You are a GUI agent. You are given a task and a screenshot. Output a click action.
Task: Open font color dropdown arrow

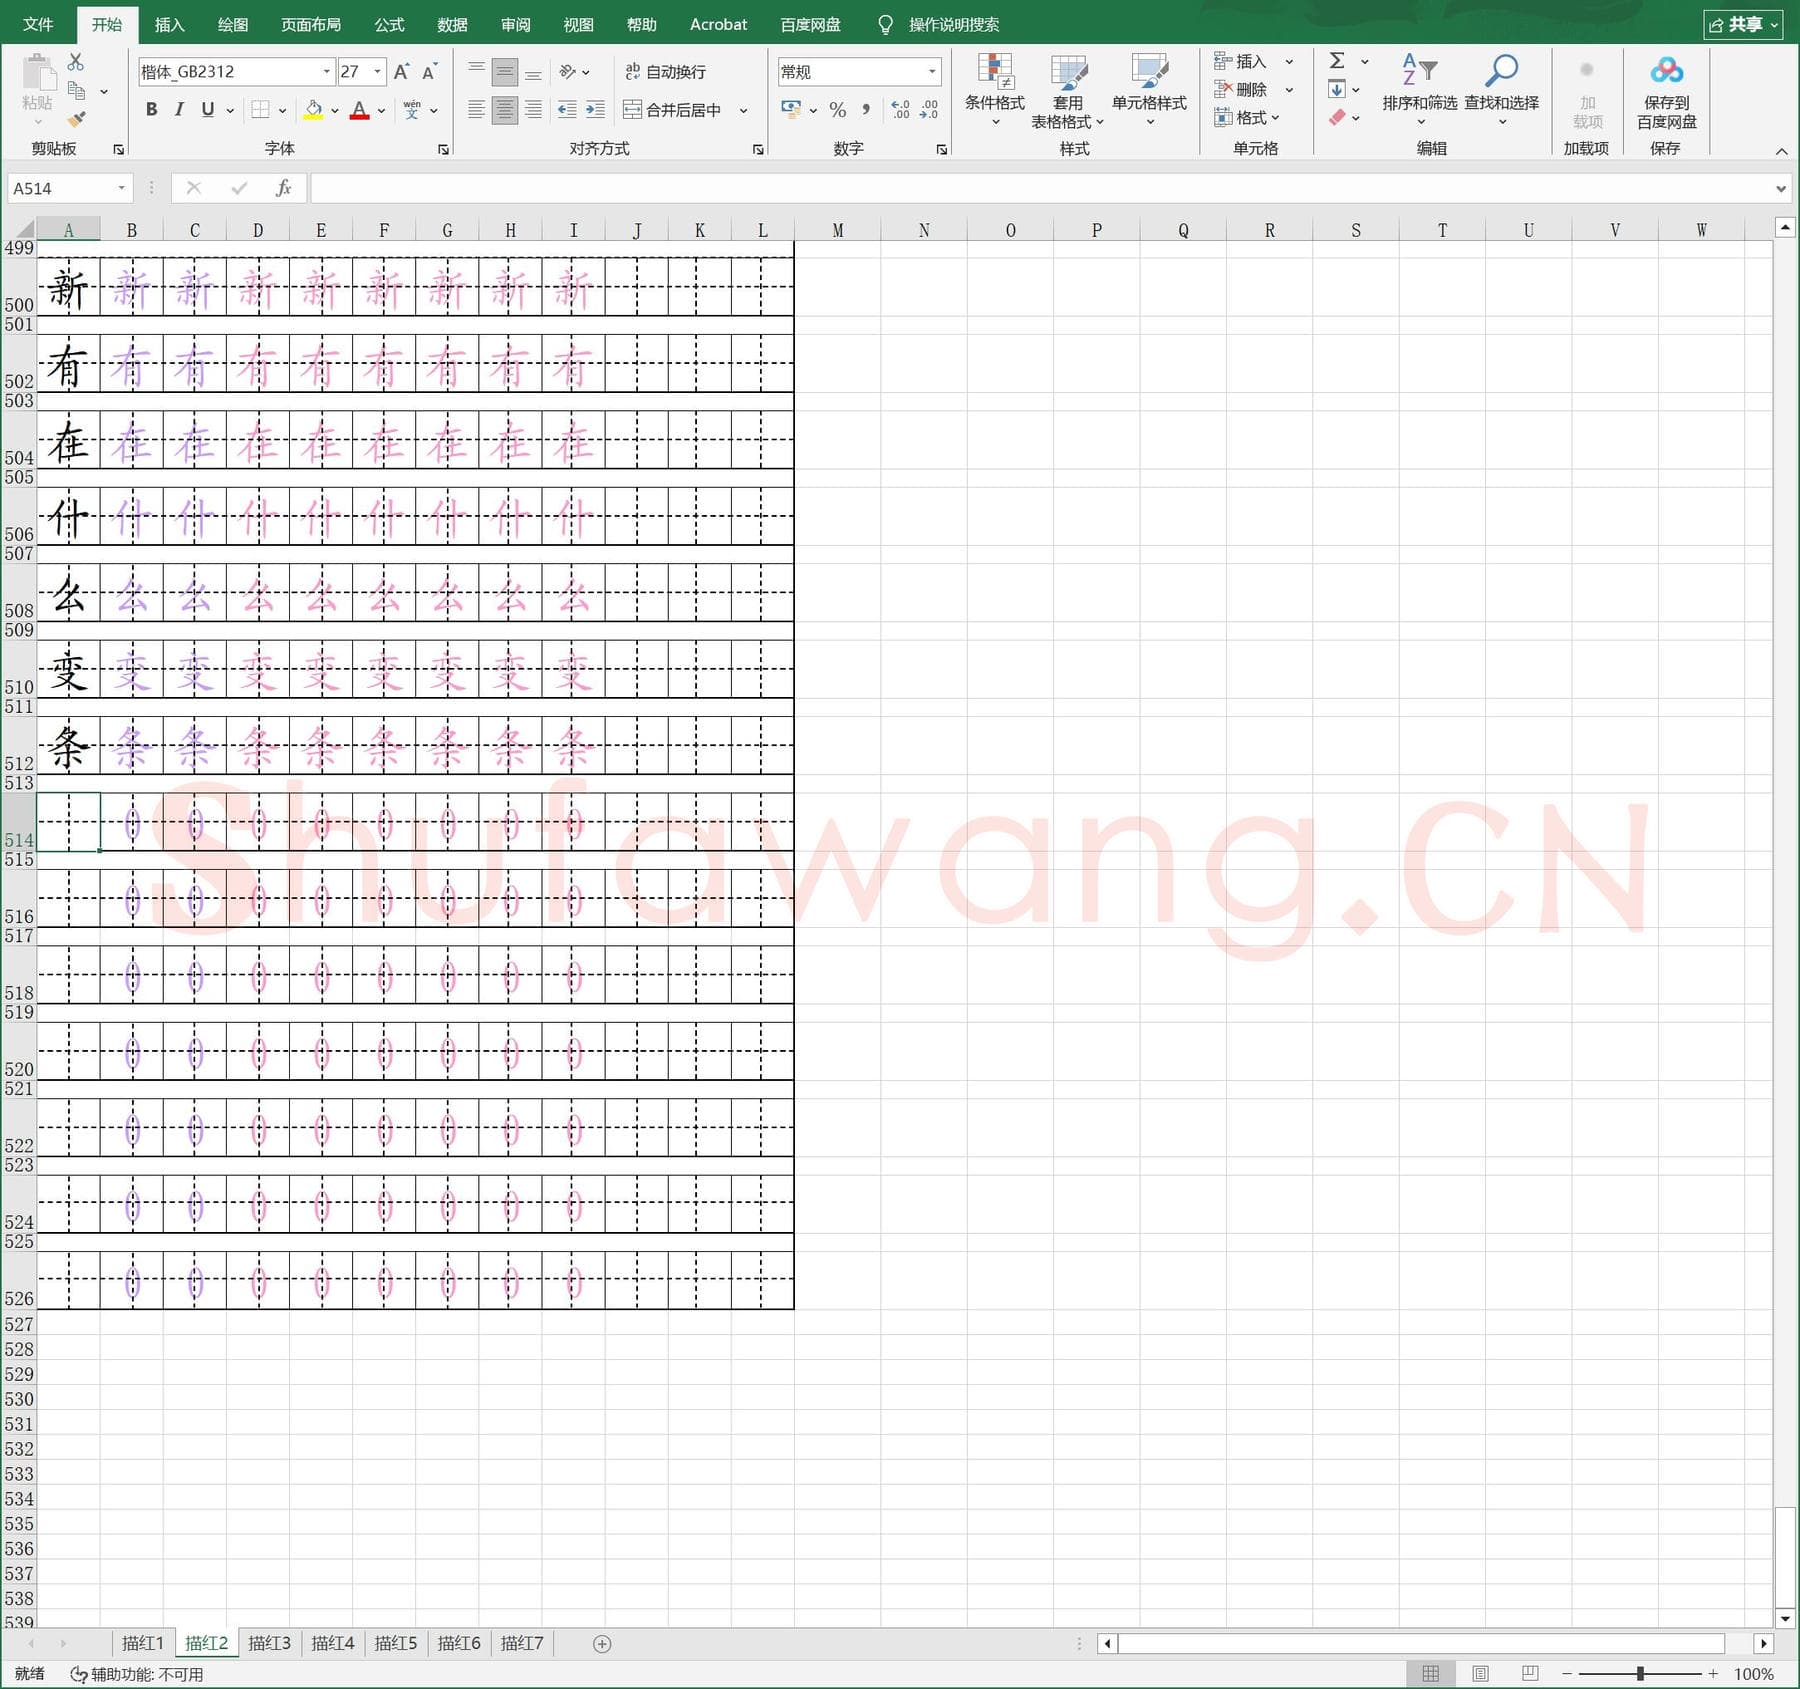[x=381, y=110]
